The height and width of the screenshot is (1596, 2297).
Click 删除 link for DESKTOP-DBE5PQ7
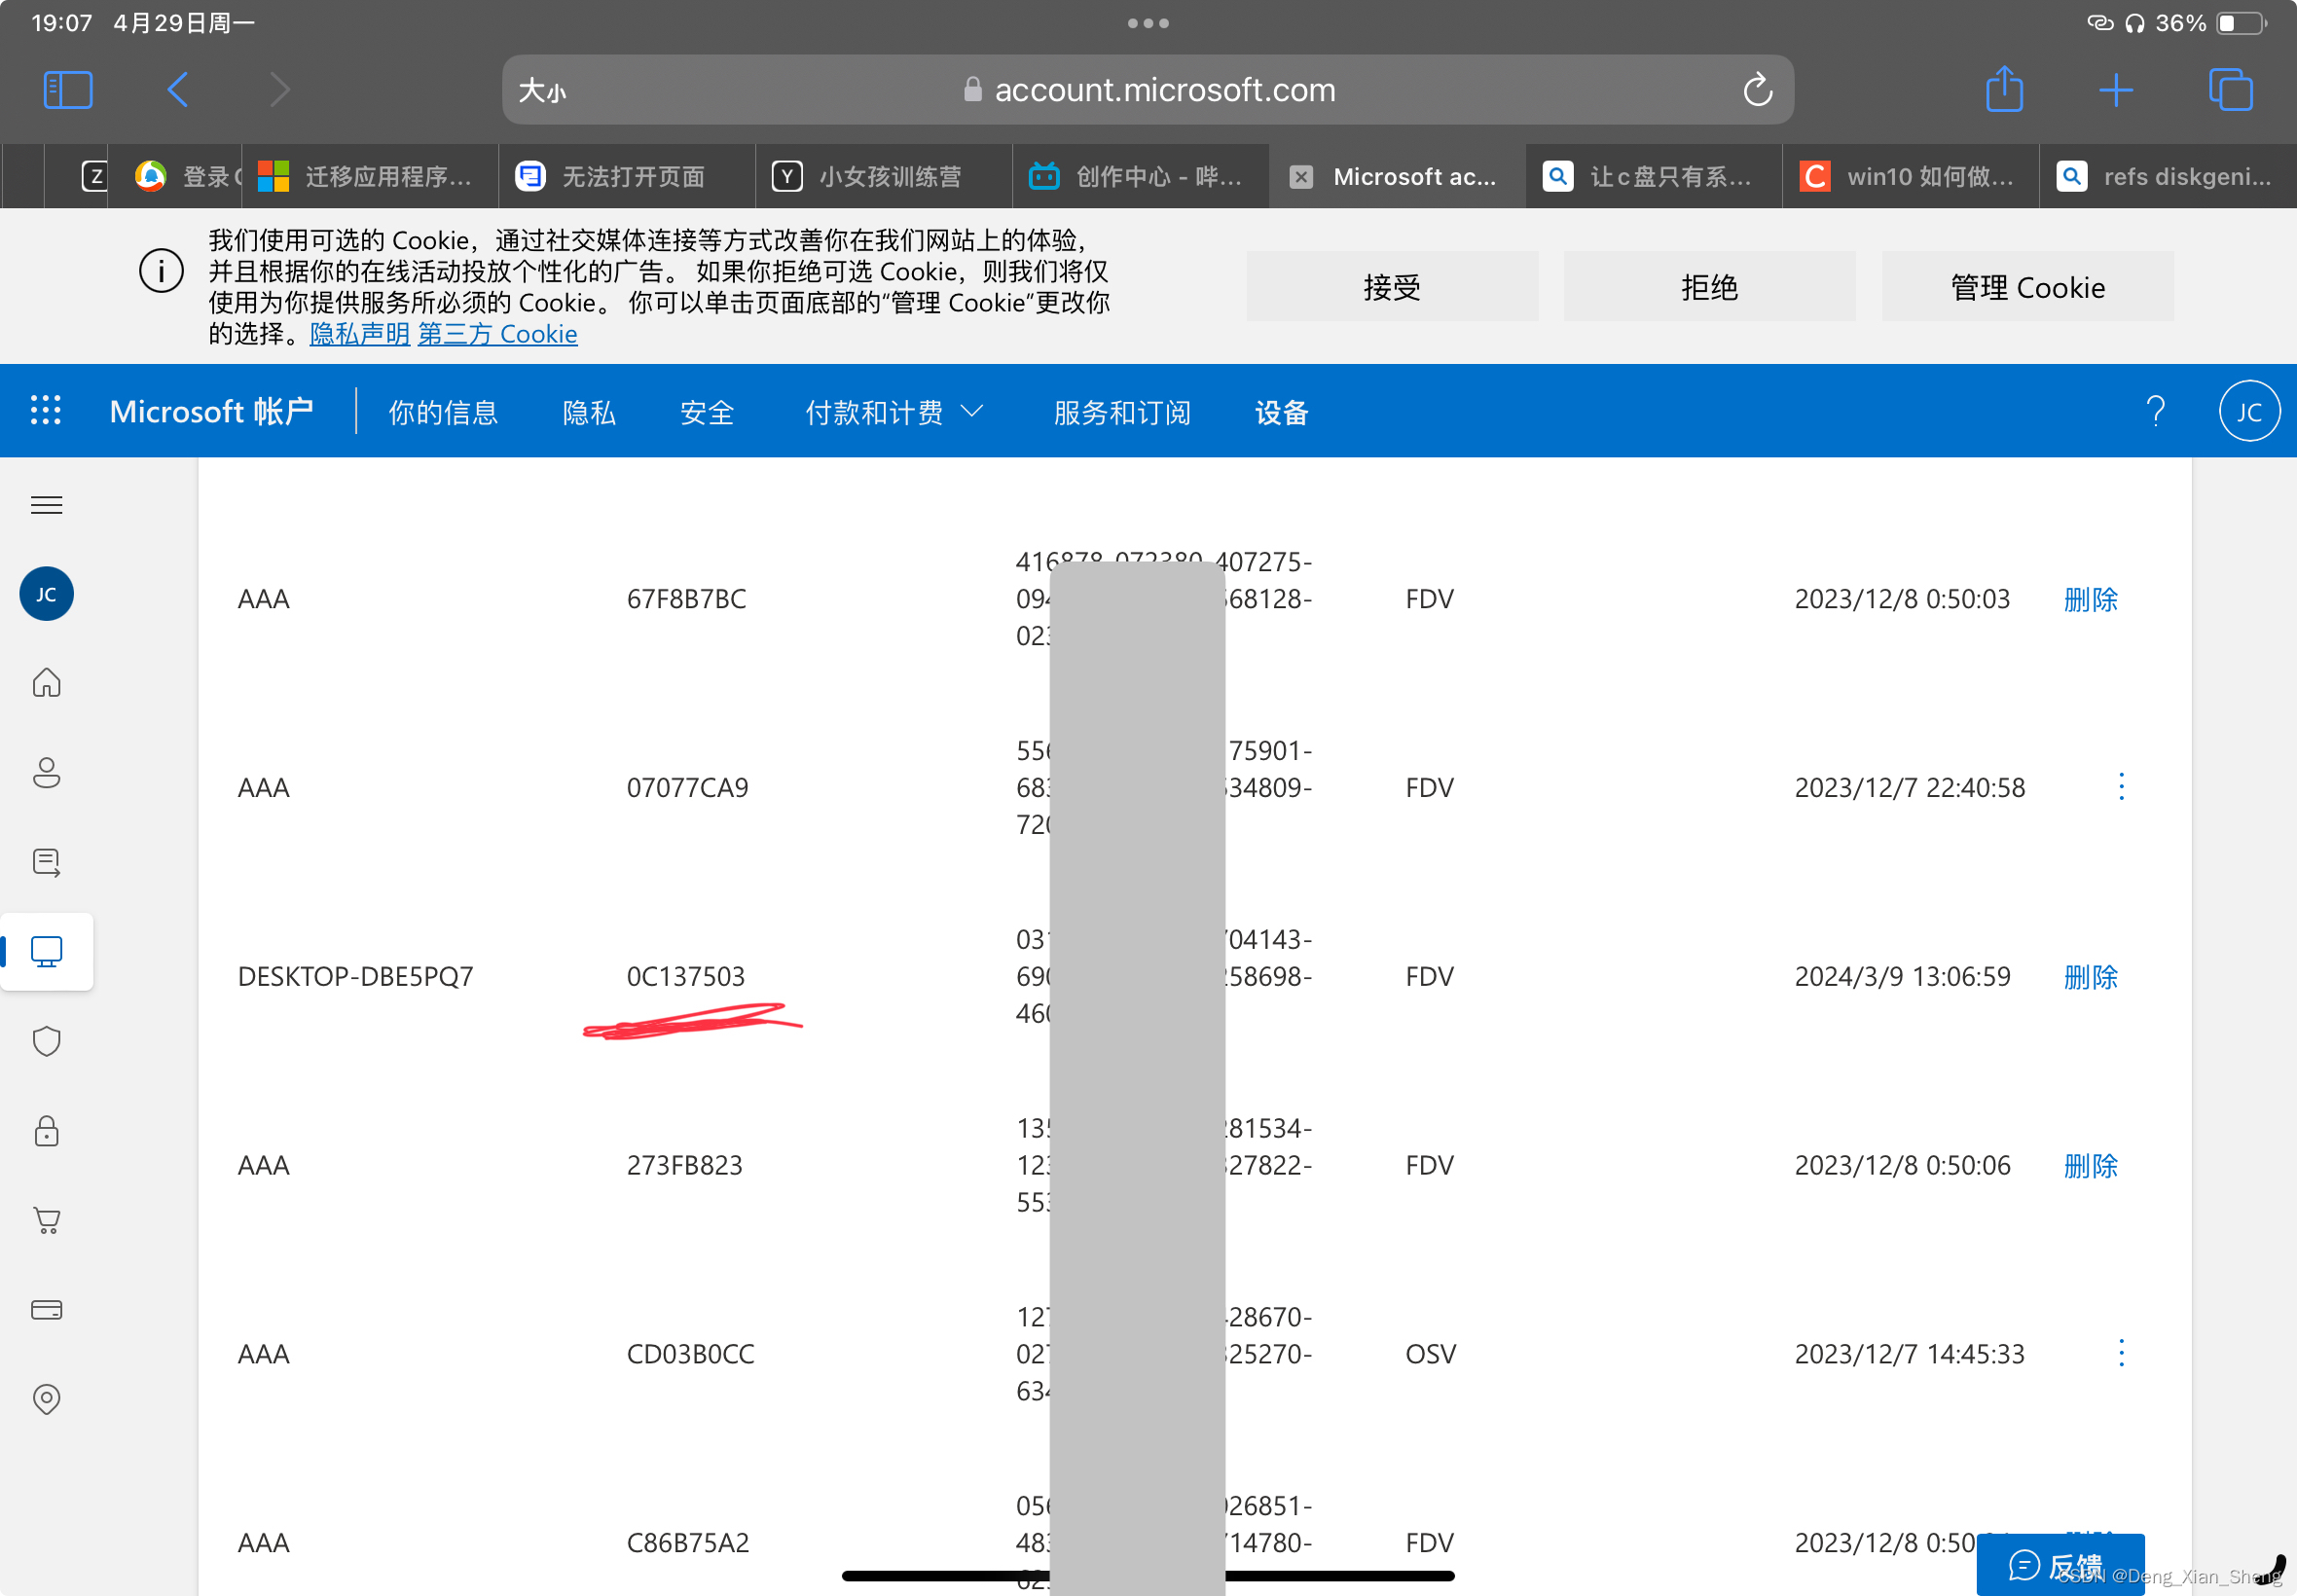click(x=2092, y=977)
